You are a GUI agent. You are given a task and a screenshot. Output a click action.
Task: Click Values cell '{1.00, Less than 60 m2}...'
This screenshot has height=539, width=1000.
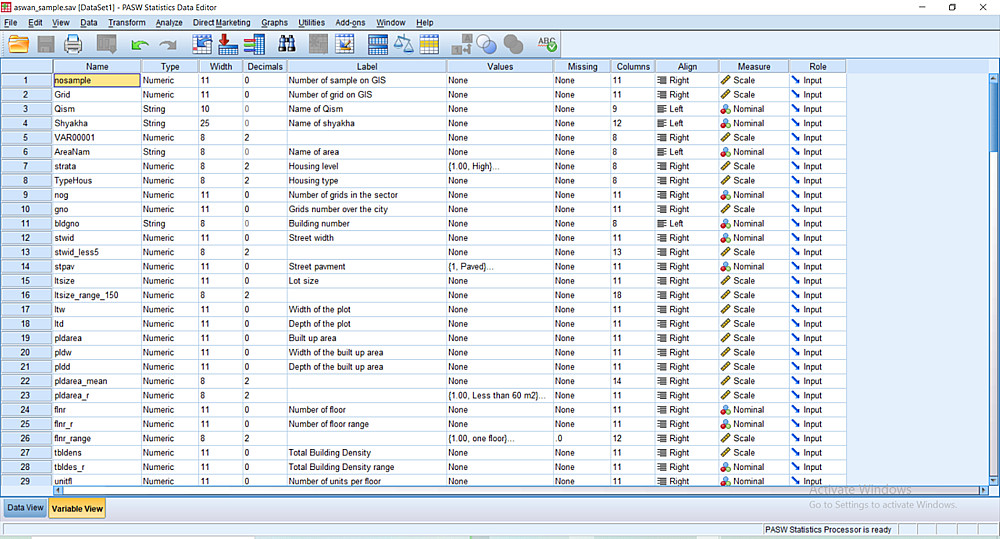coord(500,395)
